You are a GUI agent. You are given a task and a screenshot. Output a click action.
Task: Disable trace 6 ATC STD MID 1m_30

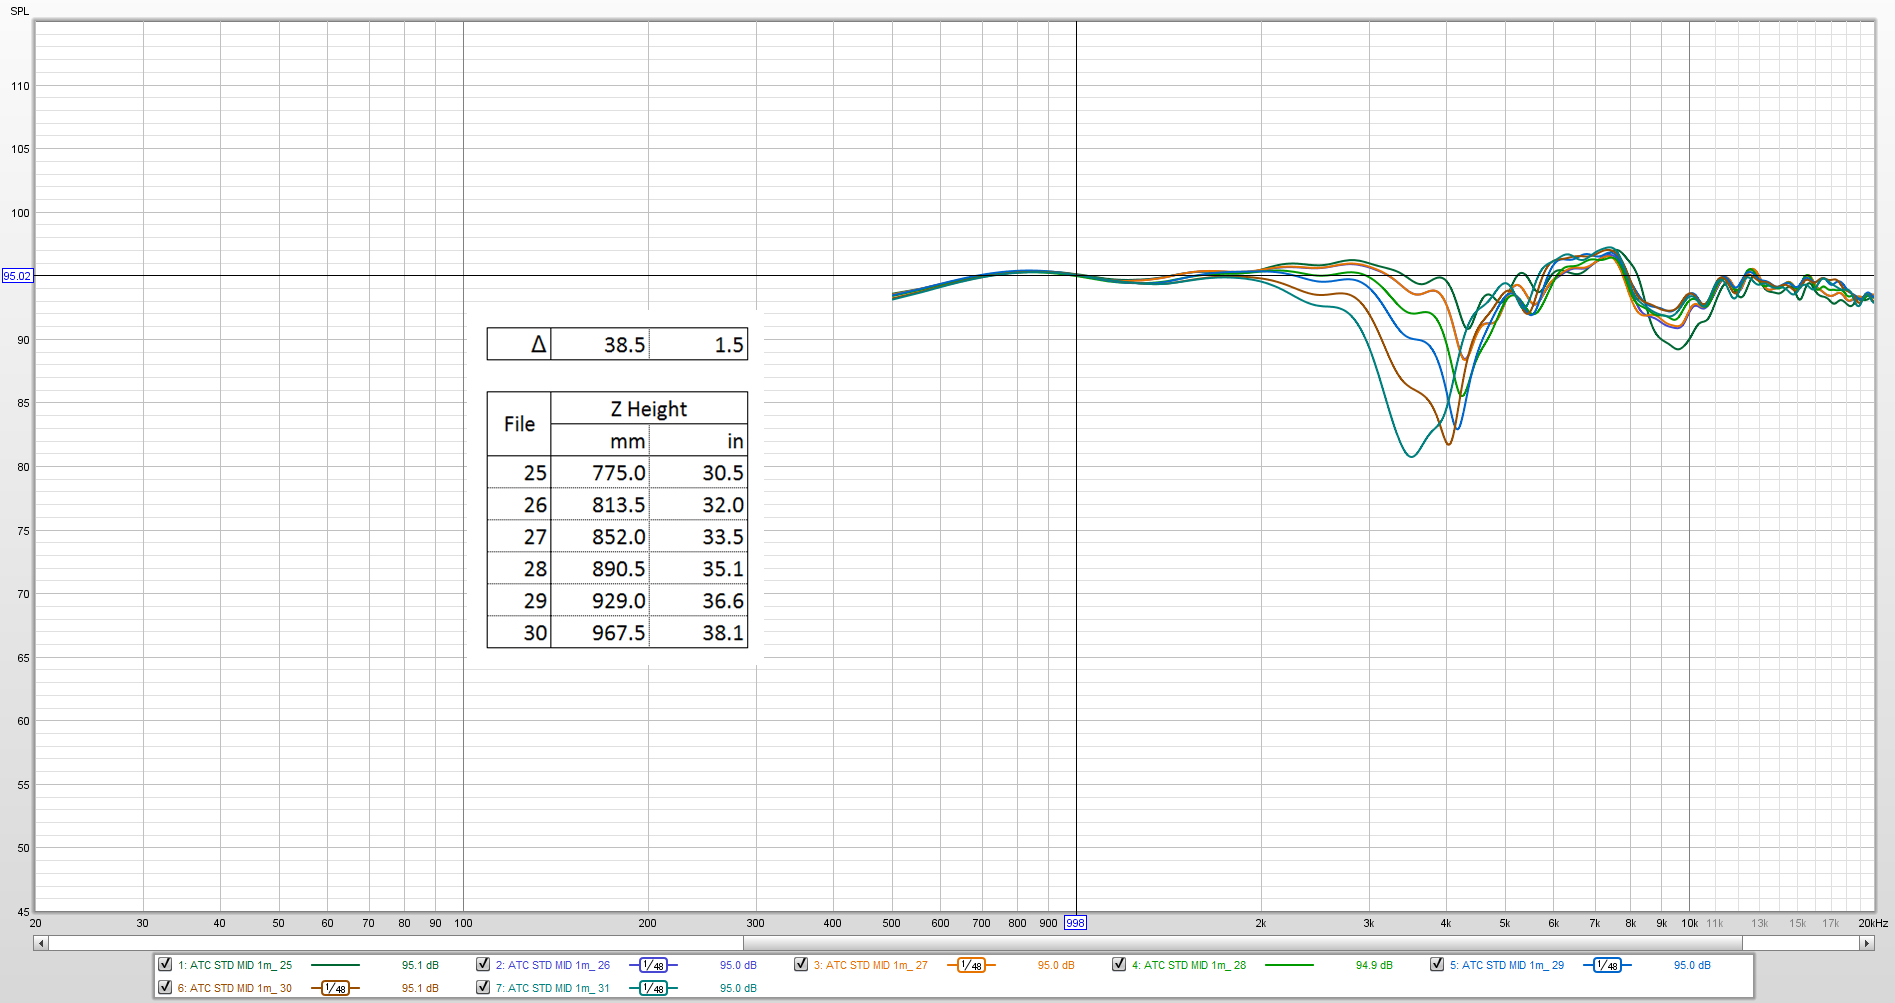click(165, 987)
